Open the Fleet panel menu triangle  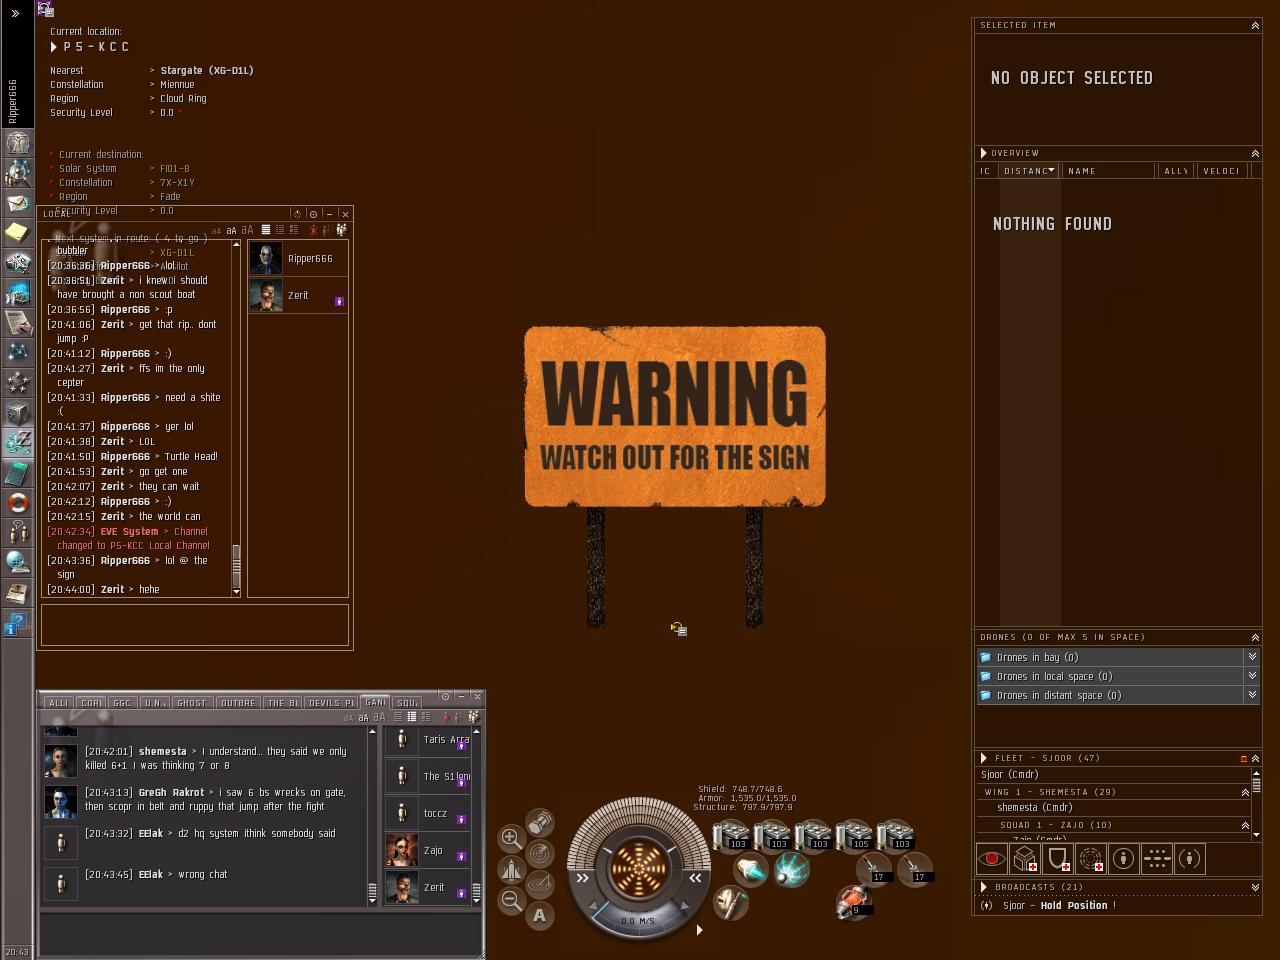pyautogui.click(x=984, y=758)
